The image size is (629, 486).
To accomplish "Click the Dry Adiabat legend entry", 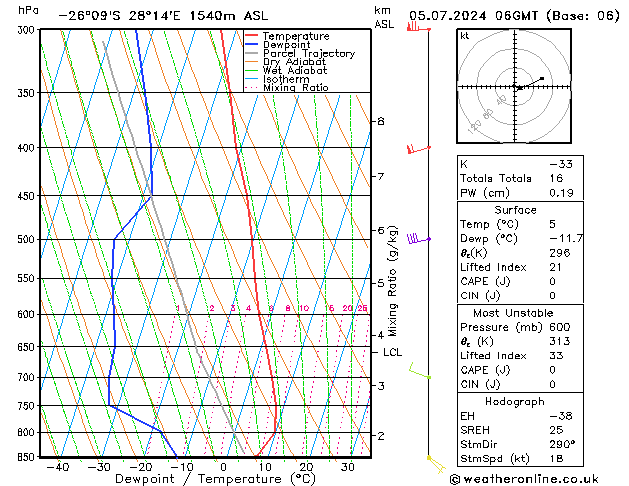I will (x=286, y=62).
